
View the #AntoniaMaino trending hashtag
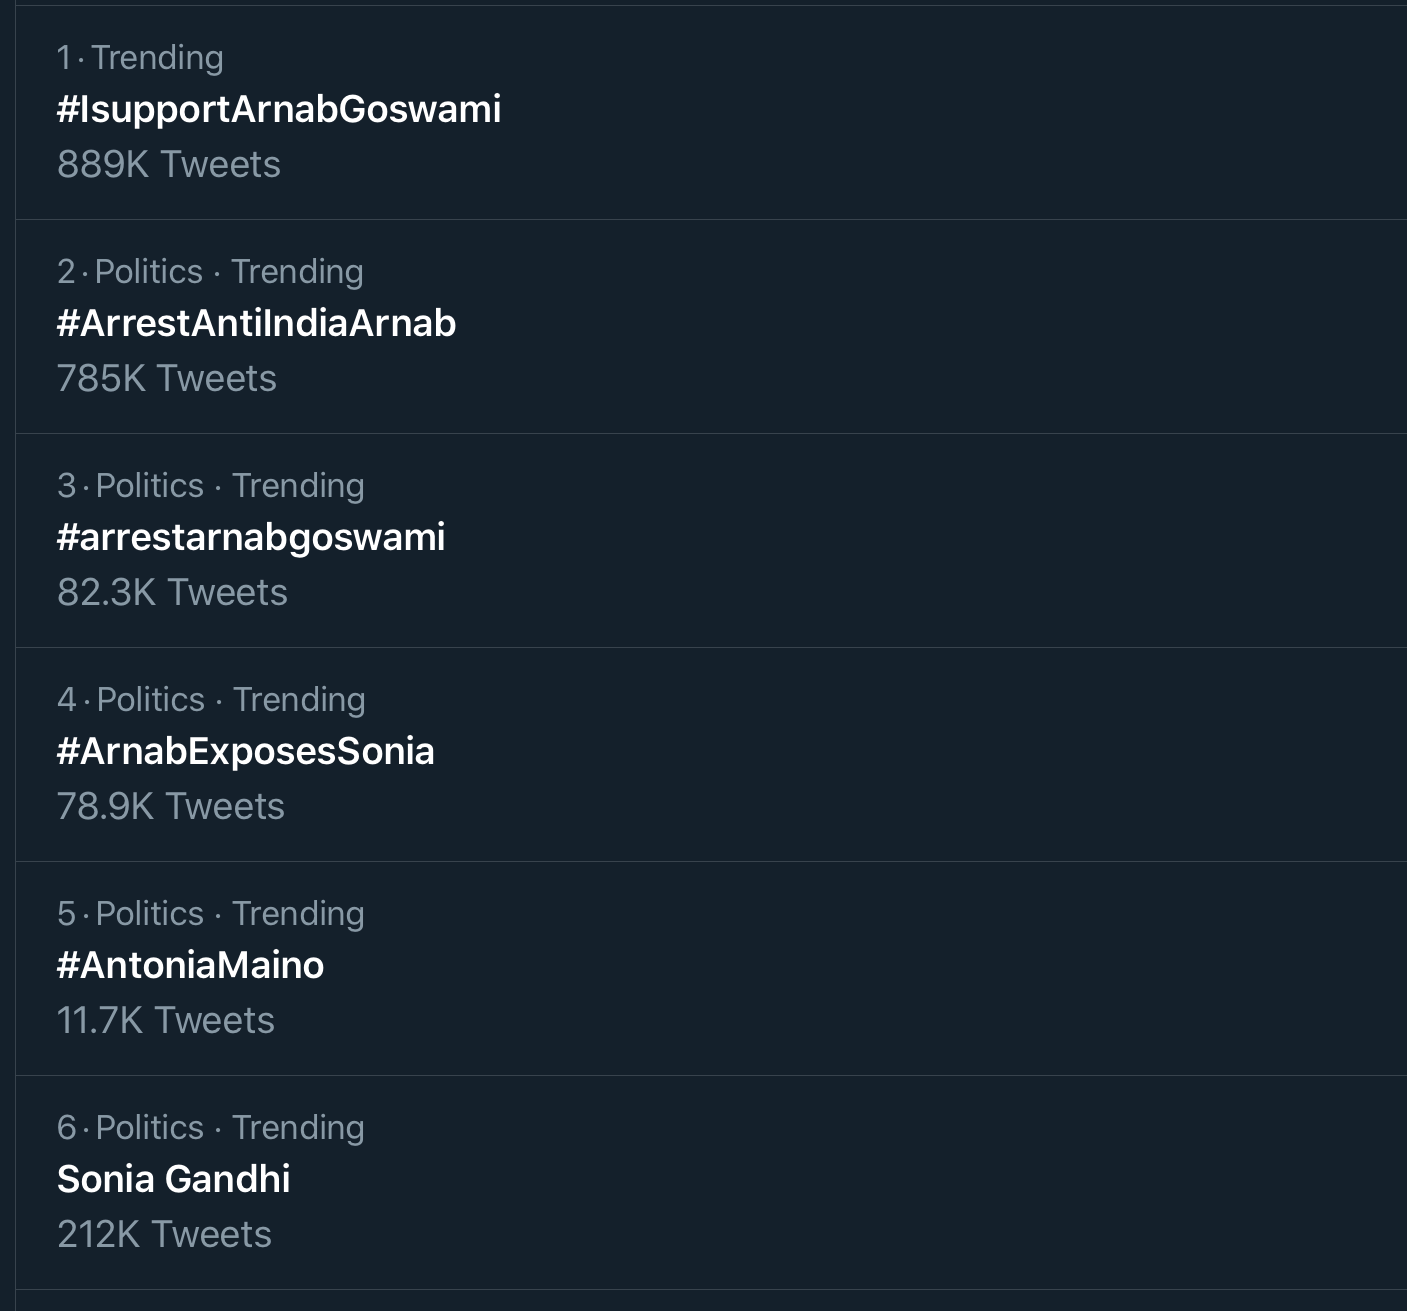[191, 965]
